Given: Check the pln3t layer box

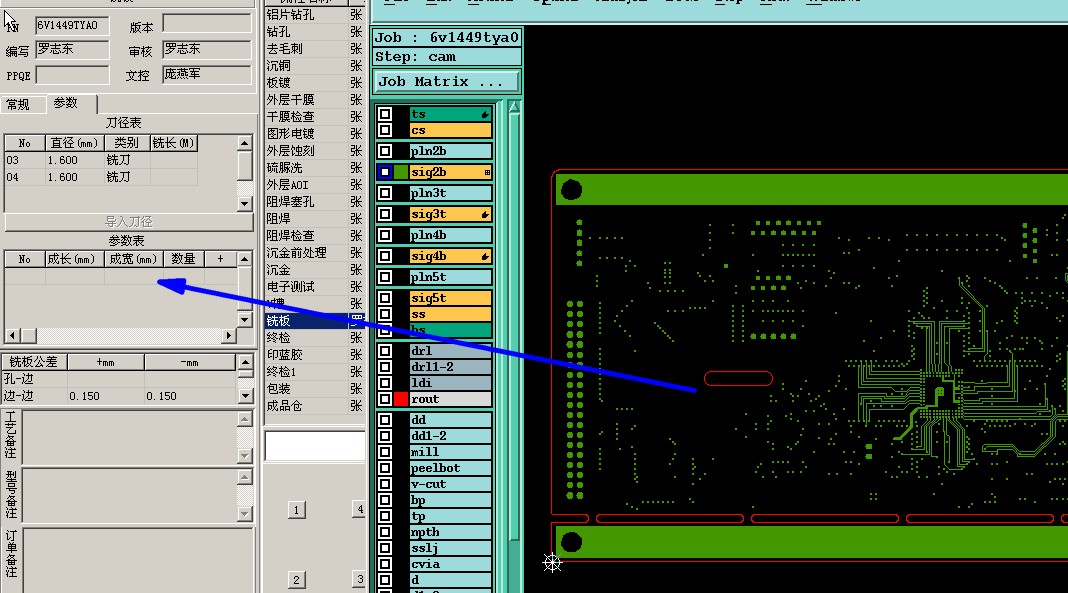Looking at the screenshot, I should pyautogui.click(x=385, y=193).
